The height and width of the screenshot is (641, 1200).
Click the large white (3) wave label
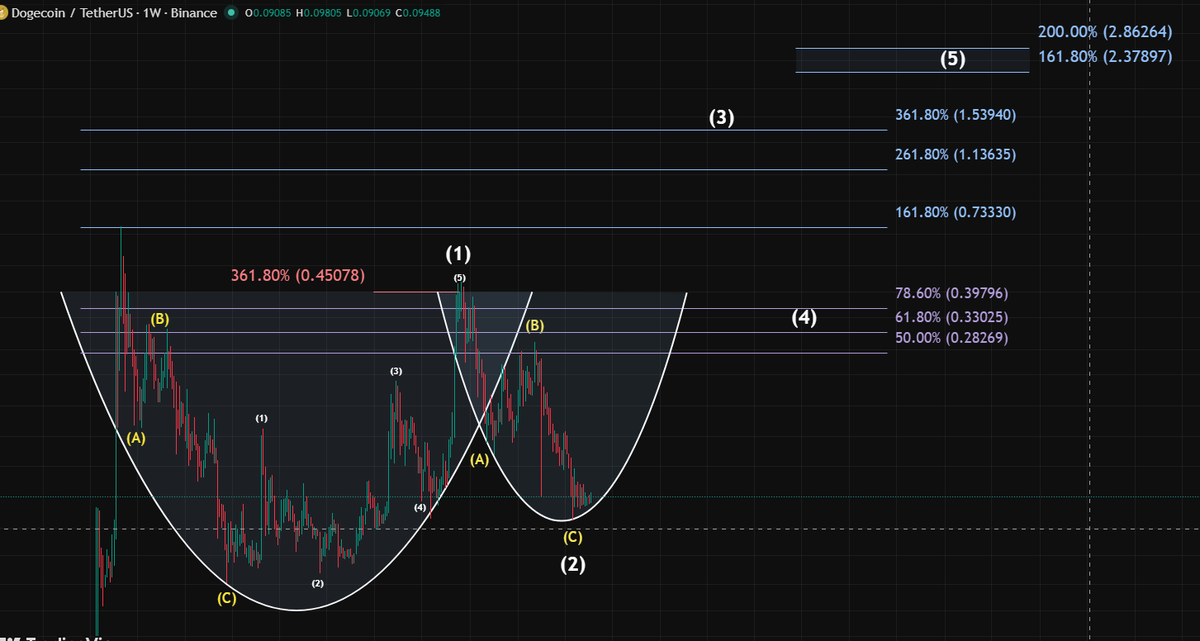(x=722, y=117)
